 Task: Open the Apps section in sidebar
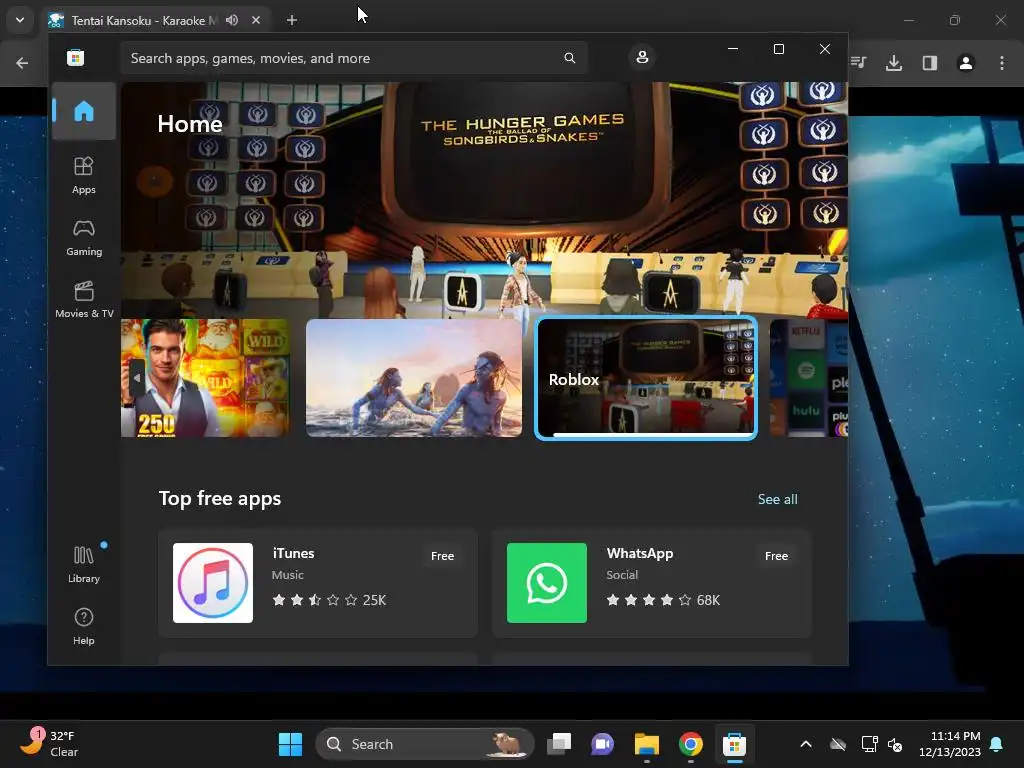point(84,175)
